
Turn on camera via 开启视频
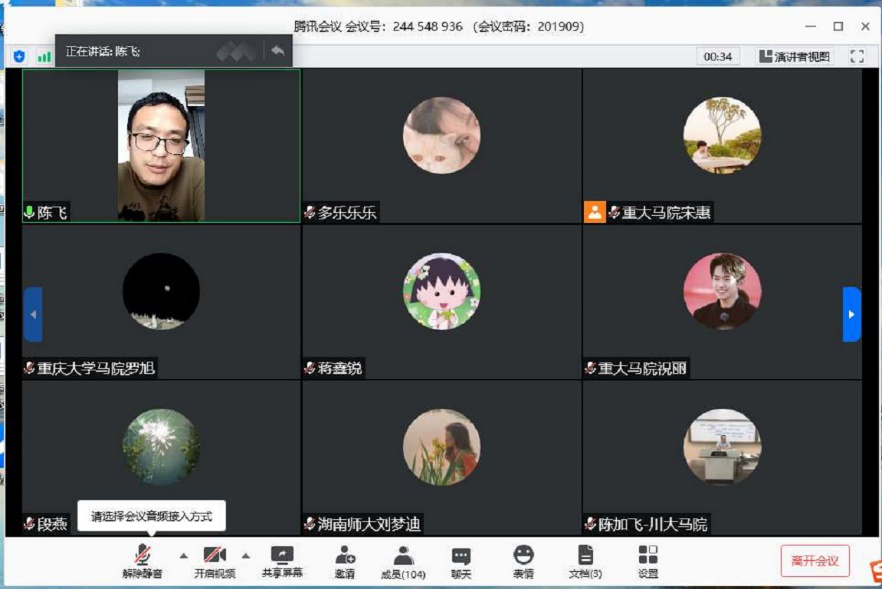click(214, 561)
